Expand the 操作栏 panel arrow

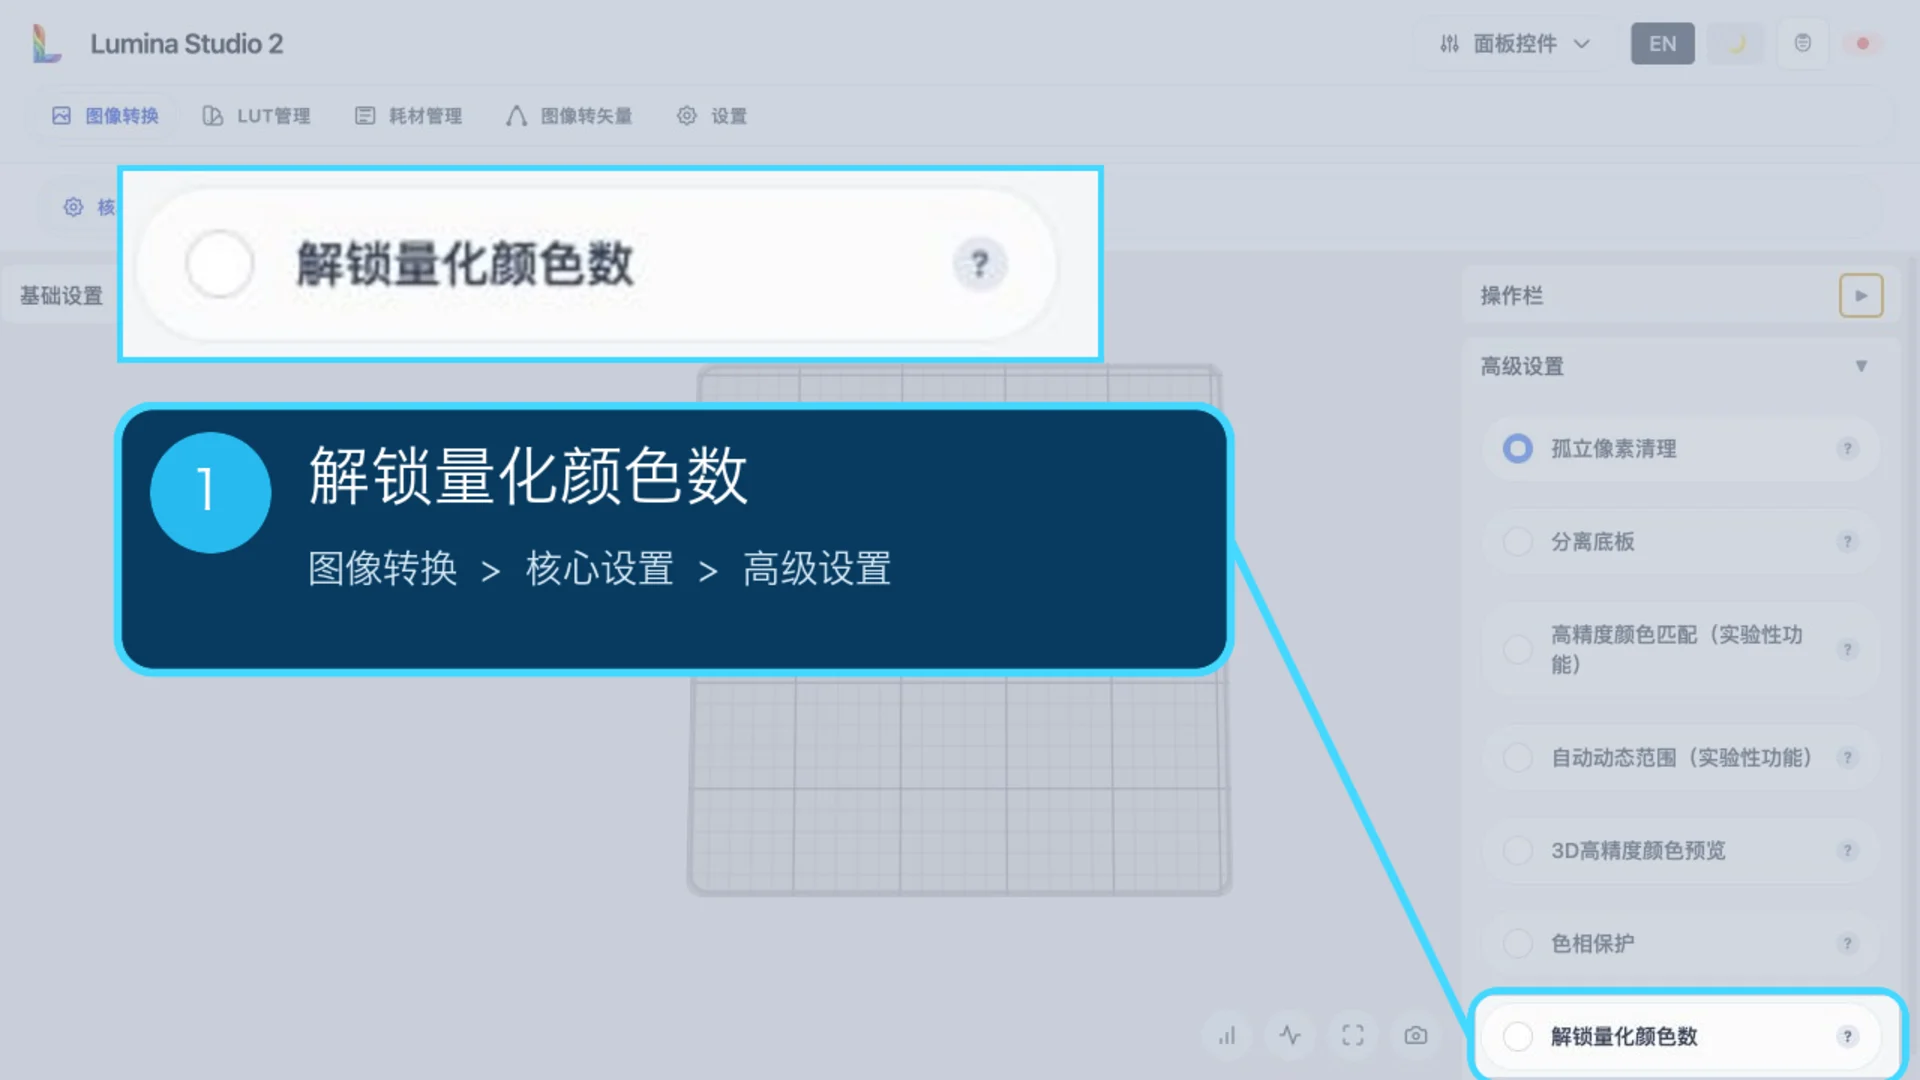click(x=1861, y=296)
